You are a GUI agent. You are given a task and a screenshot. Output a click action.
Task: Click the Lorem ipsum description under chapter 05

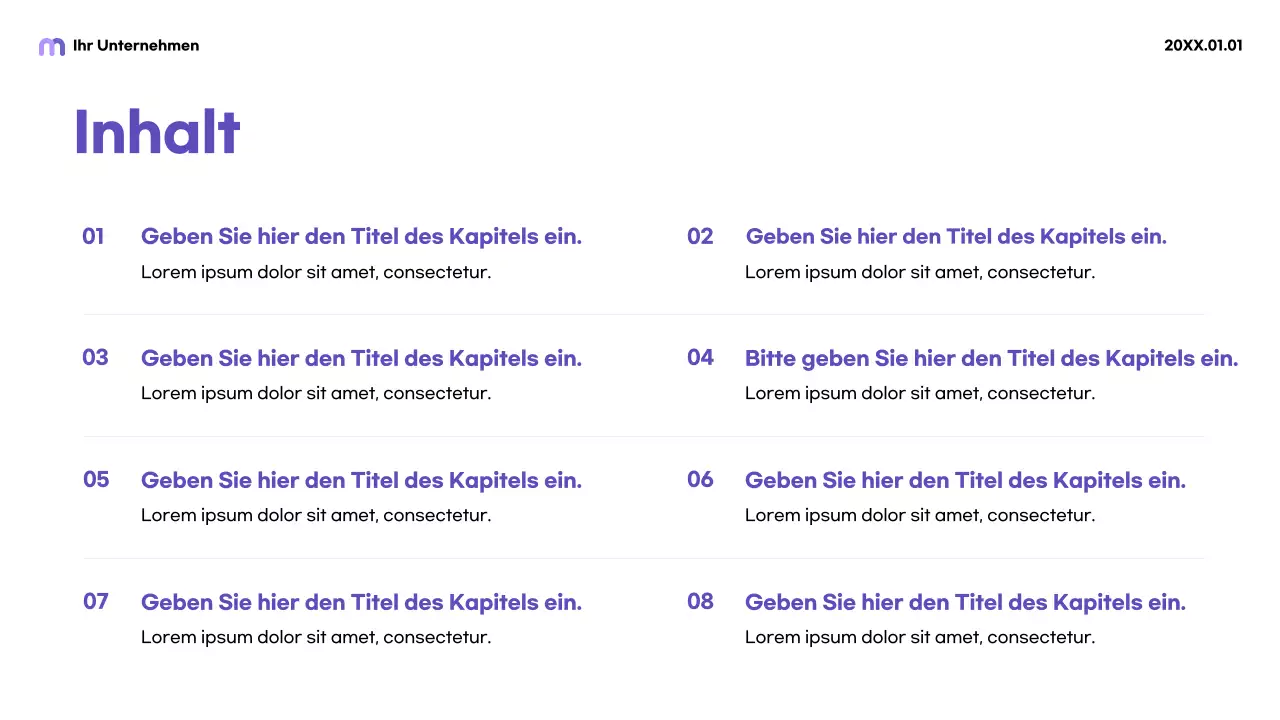tap(316, 515)
